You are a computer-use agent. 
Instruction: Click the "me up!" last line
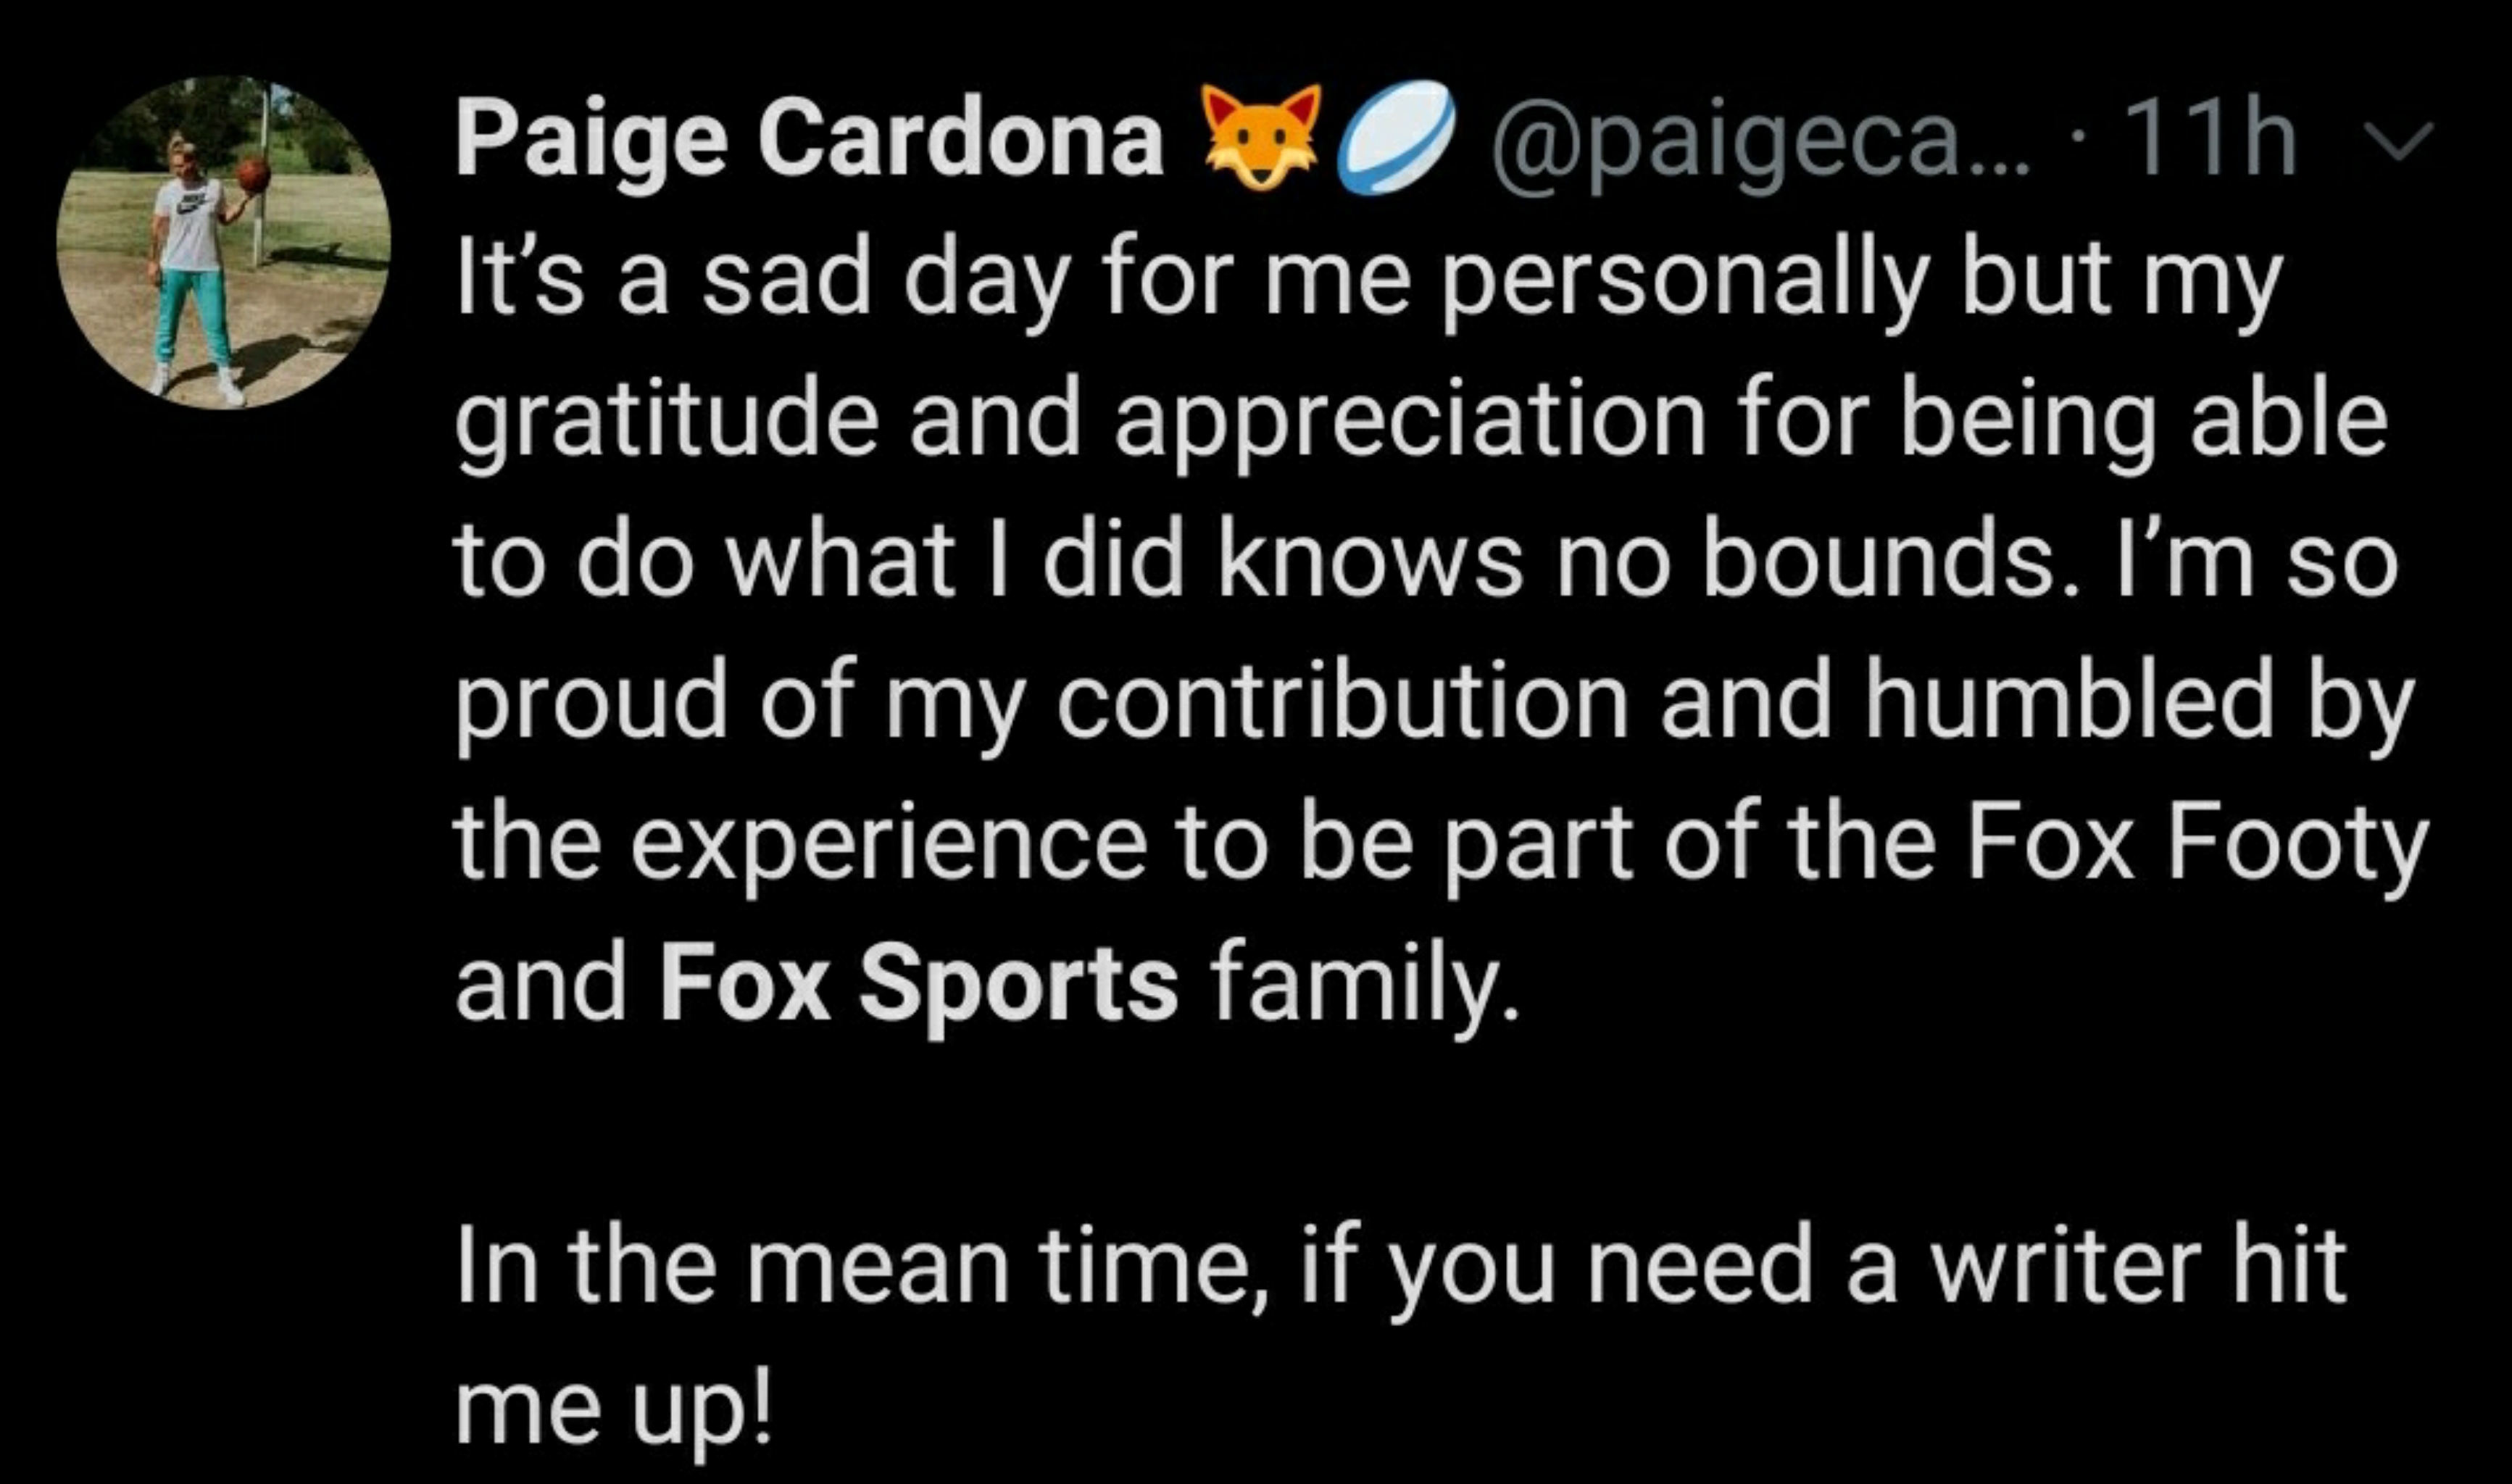click(615, 1412)
